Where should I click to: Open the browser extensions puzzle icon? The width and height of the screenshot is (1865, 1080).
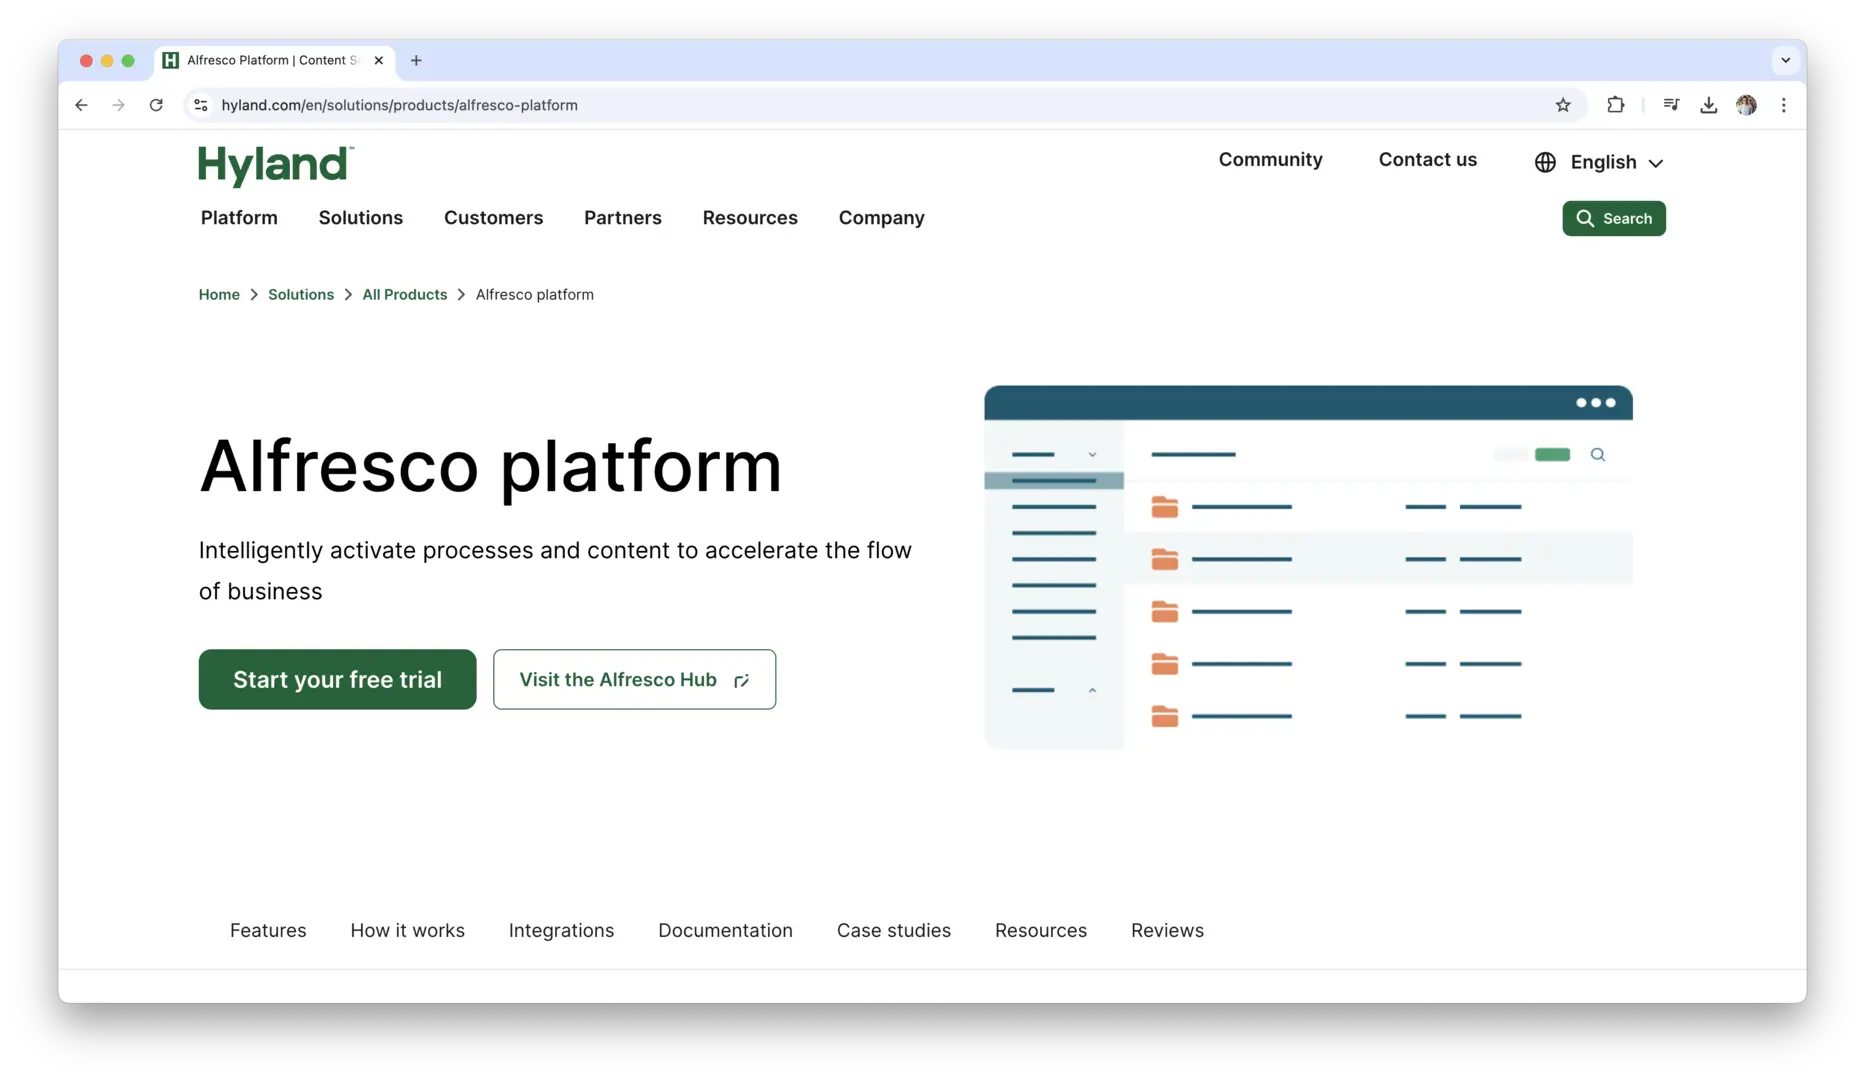click(x=1615, y=105)
